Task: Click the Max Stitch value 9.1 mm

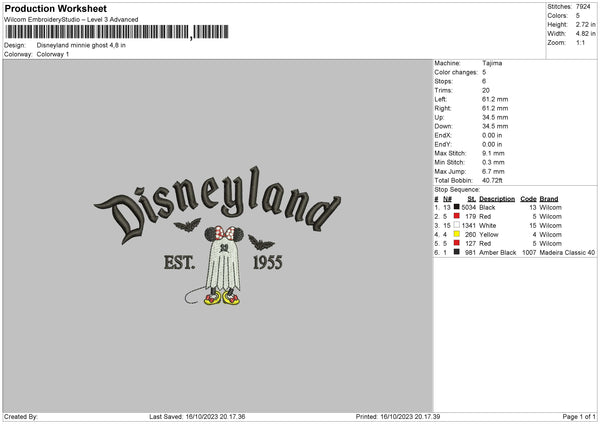Action: coord(493,153)
